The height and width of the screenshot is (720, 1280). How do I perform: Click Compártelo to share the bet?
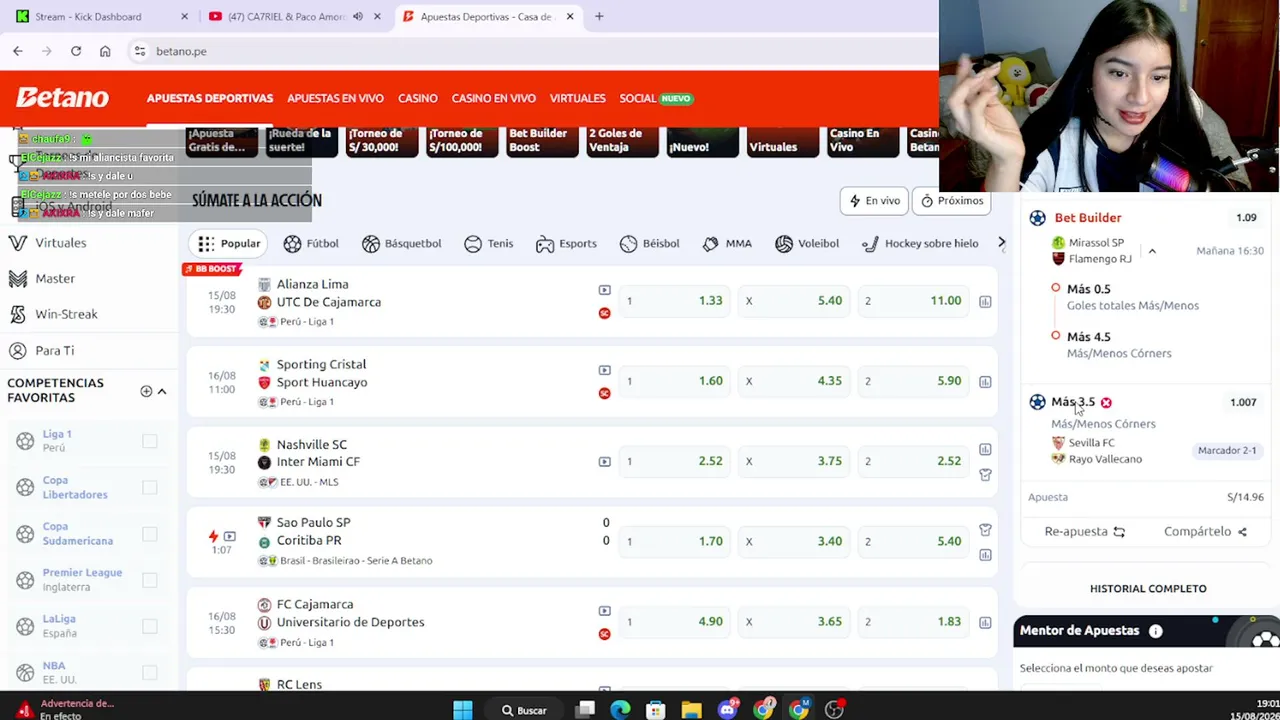(x=1205, y=532)
